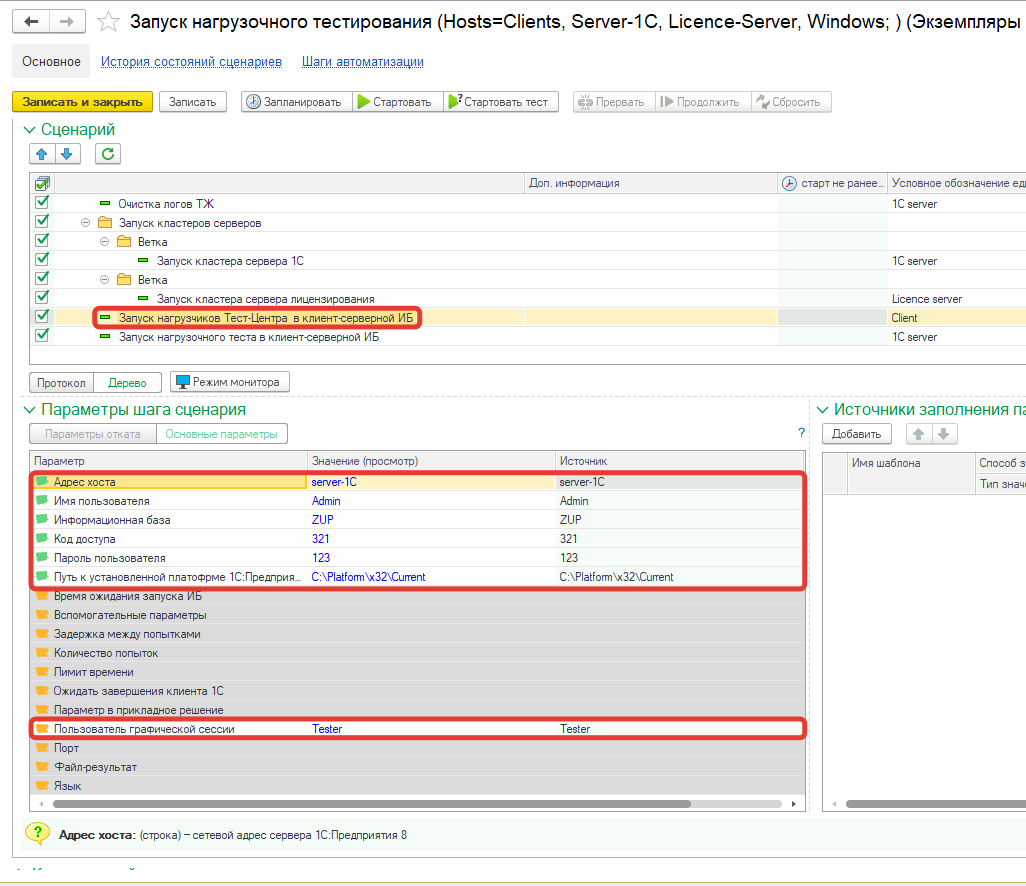Toggle the select-all checkbox in scenario header
The image size is (1026, 886).
(x=42, y=183)
